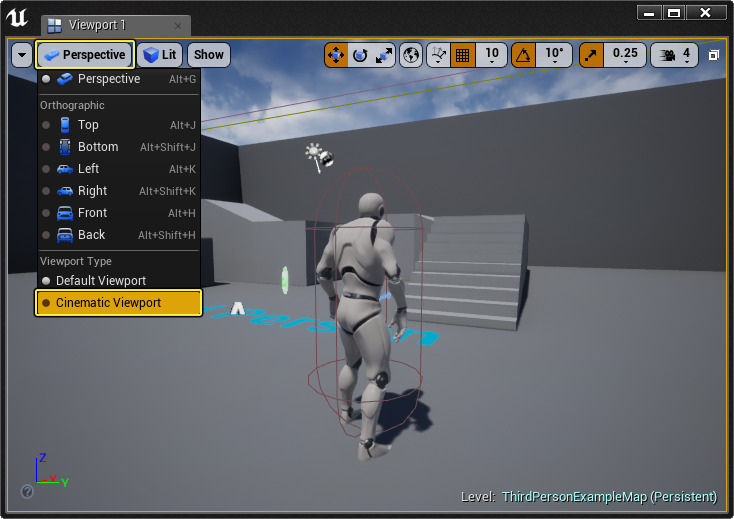
Task: Switch to Bottom orthographic view
Action: (119, 147)
